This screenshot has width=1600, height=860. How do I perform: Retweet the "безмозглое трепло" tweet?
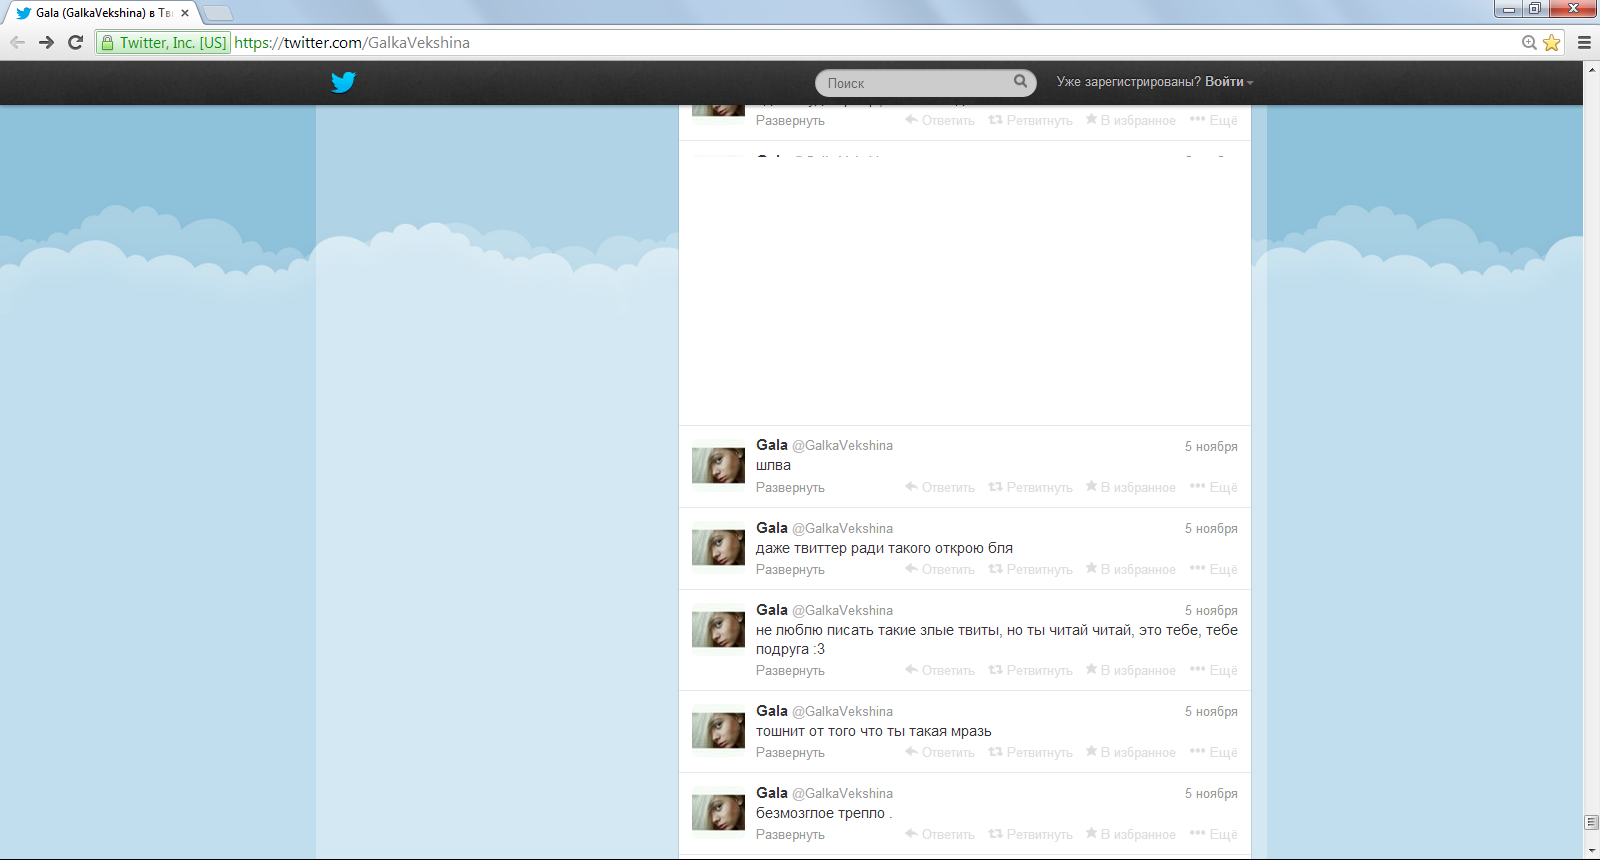[x=1030, y=834]
